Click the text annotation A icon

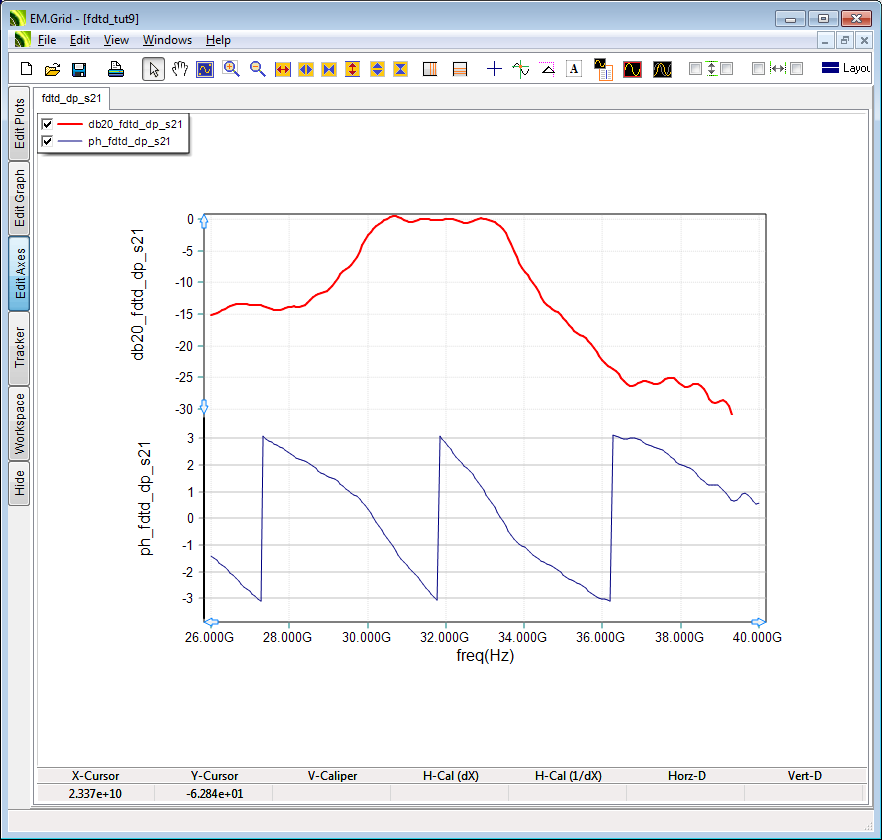point(574,69)
